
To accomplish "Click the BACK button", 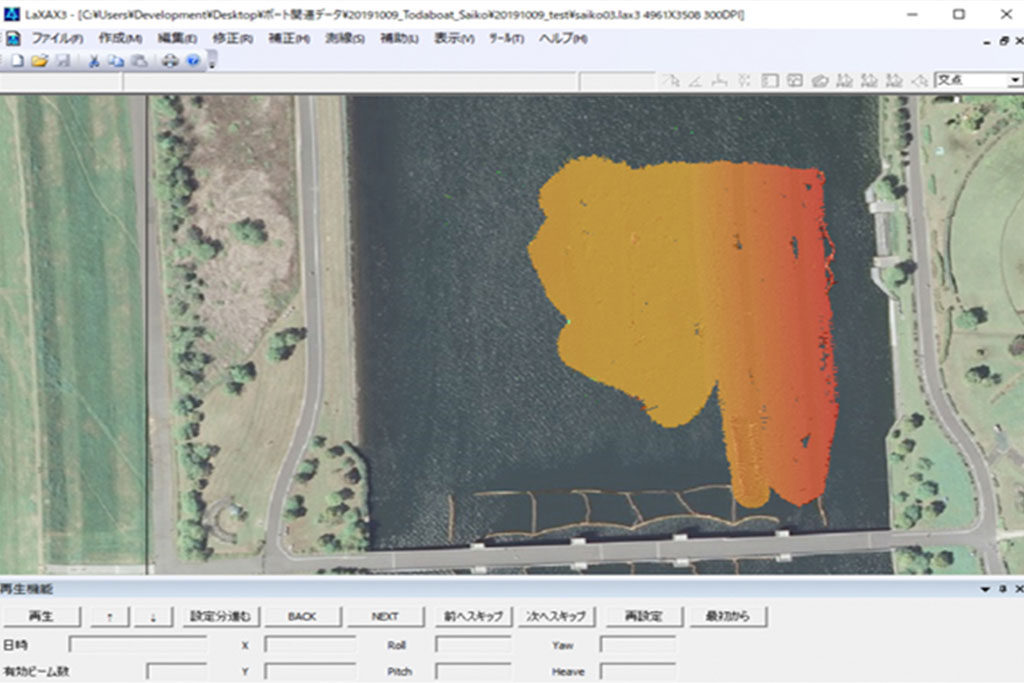I will point(302,616).
